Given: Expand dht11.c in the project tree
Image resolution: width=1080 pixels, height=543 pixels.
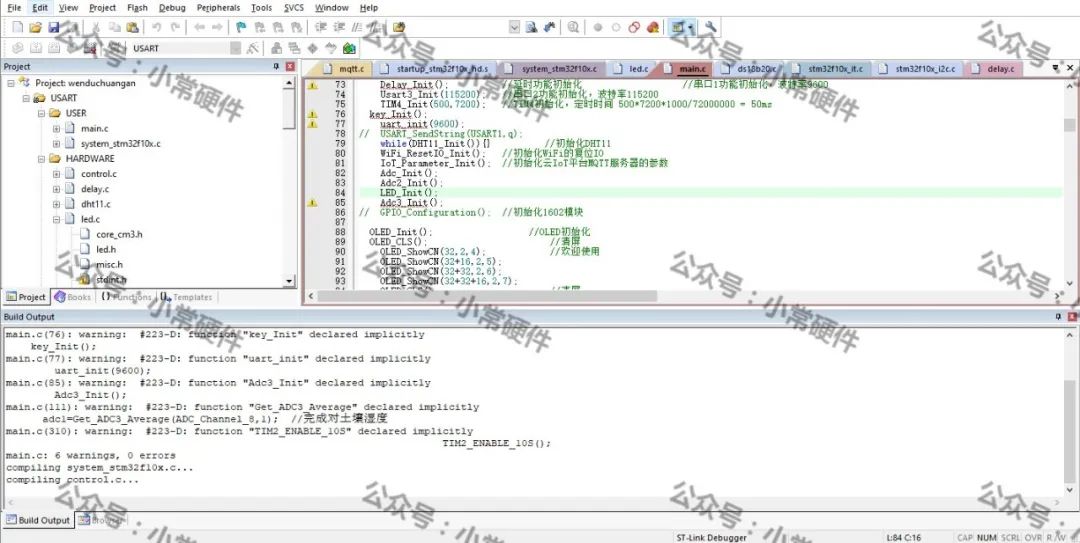Looking at the screenshot, I should [x=56, y=204].
